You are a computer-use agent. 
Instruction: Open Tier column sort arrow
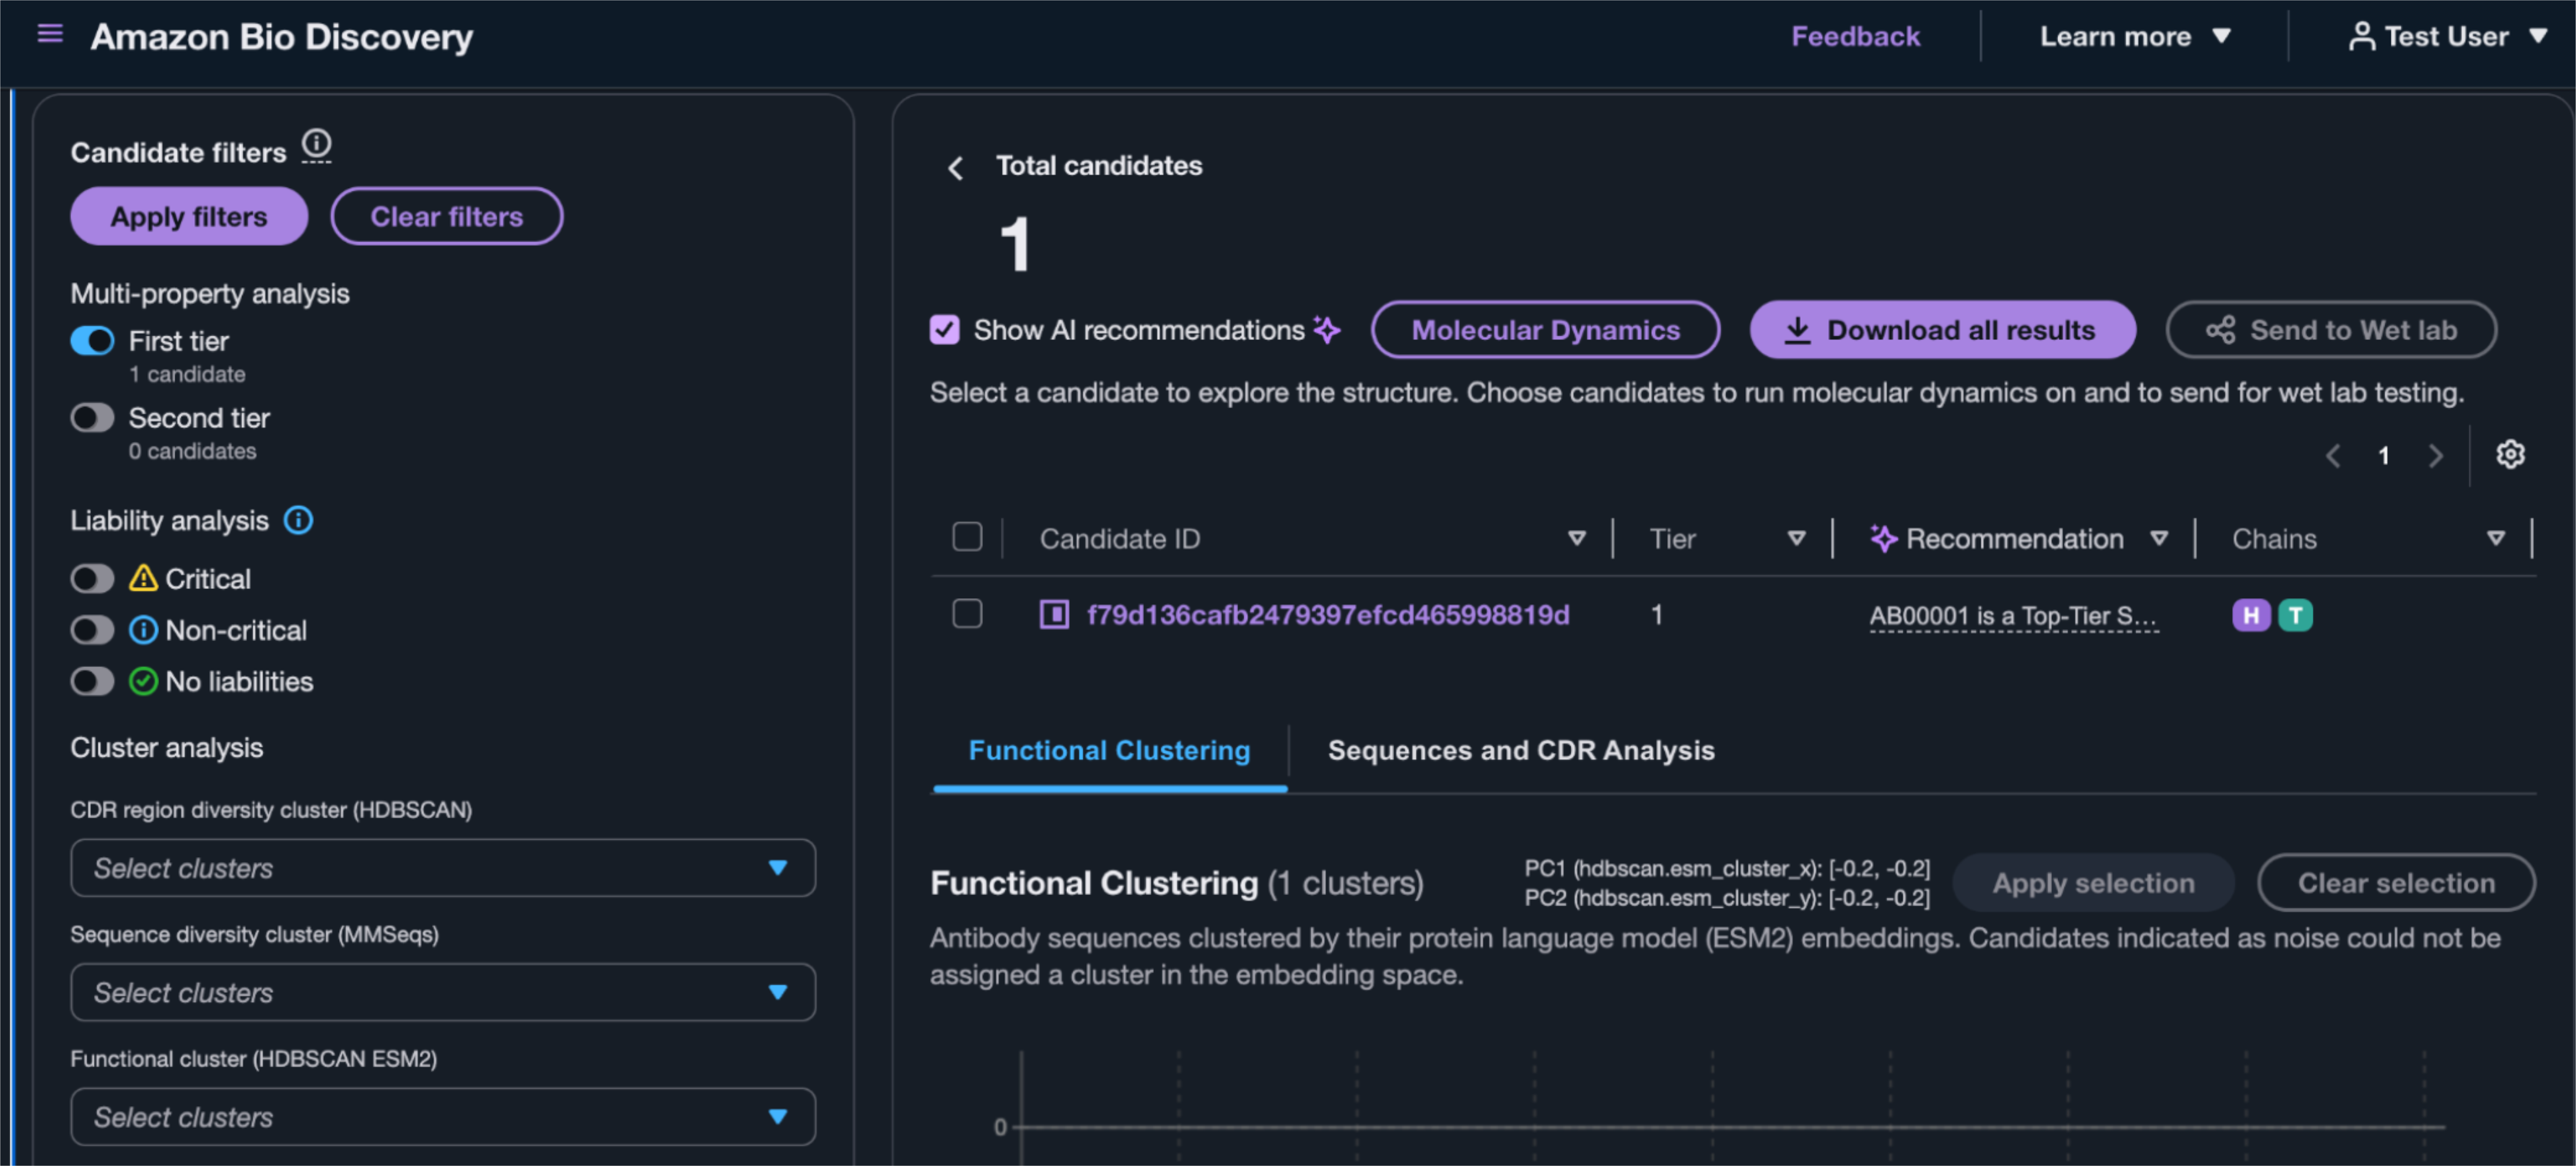(x=1797, y=539)
